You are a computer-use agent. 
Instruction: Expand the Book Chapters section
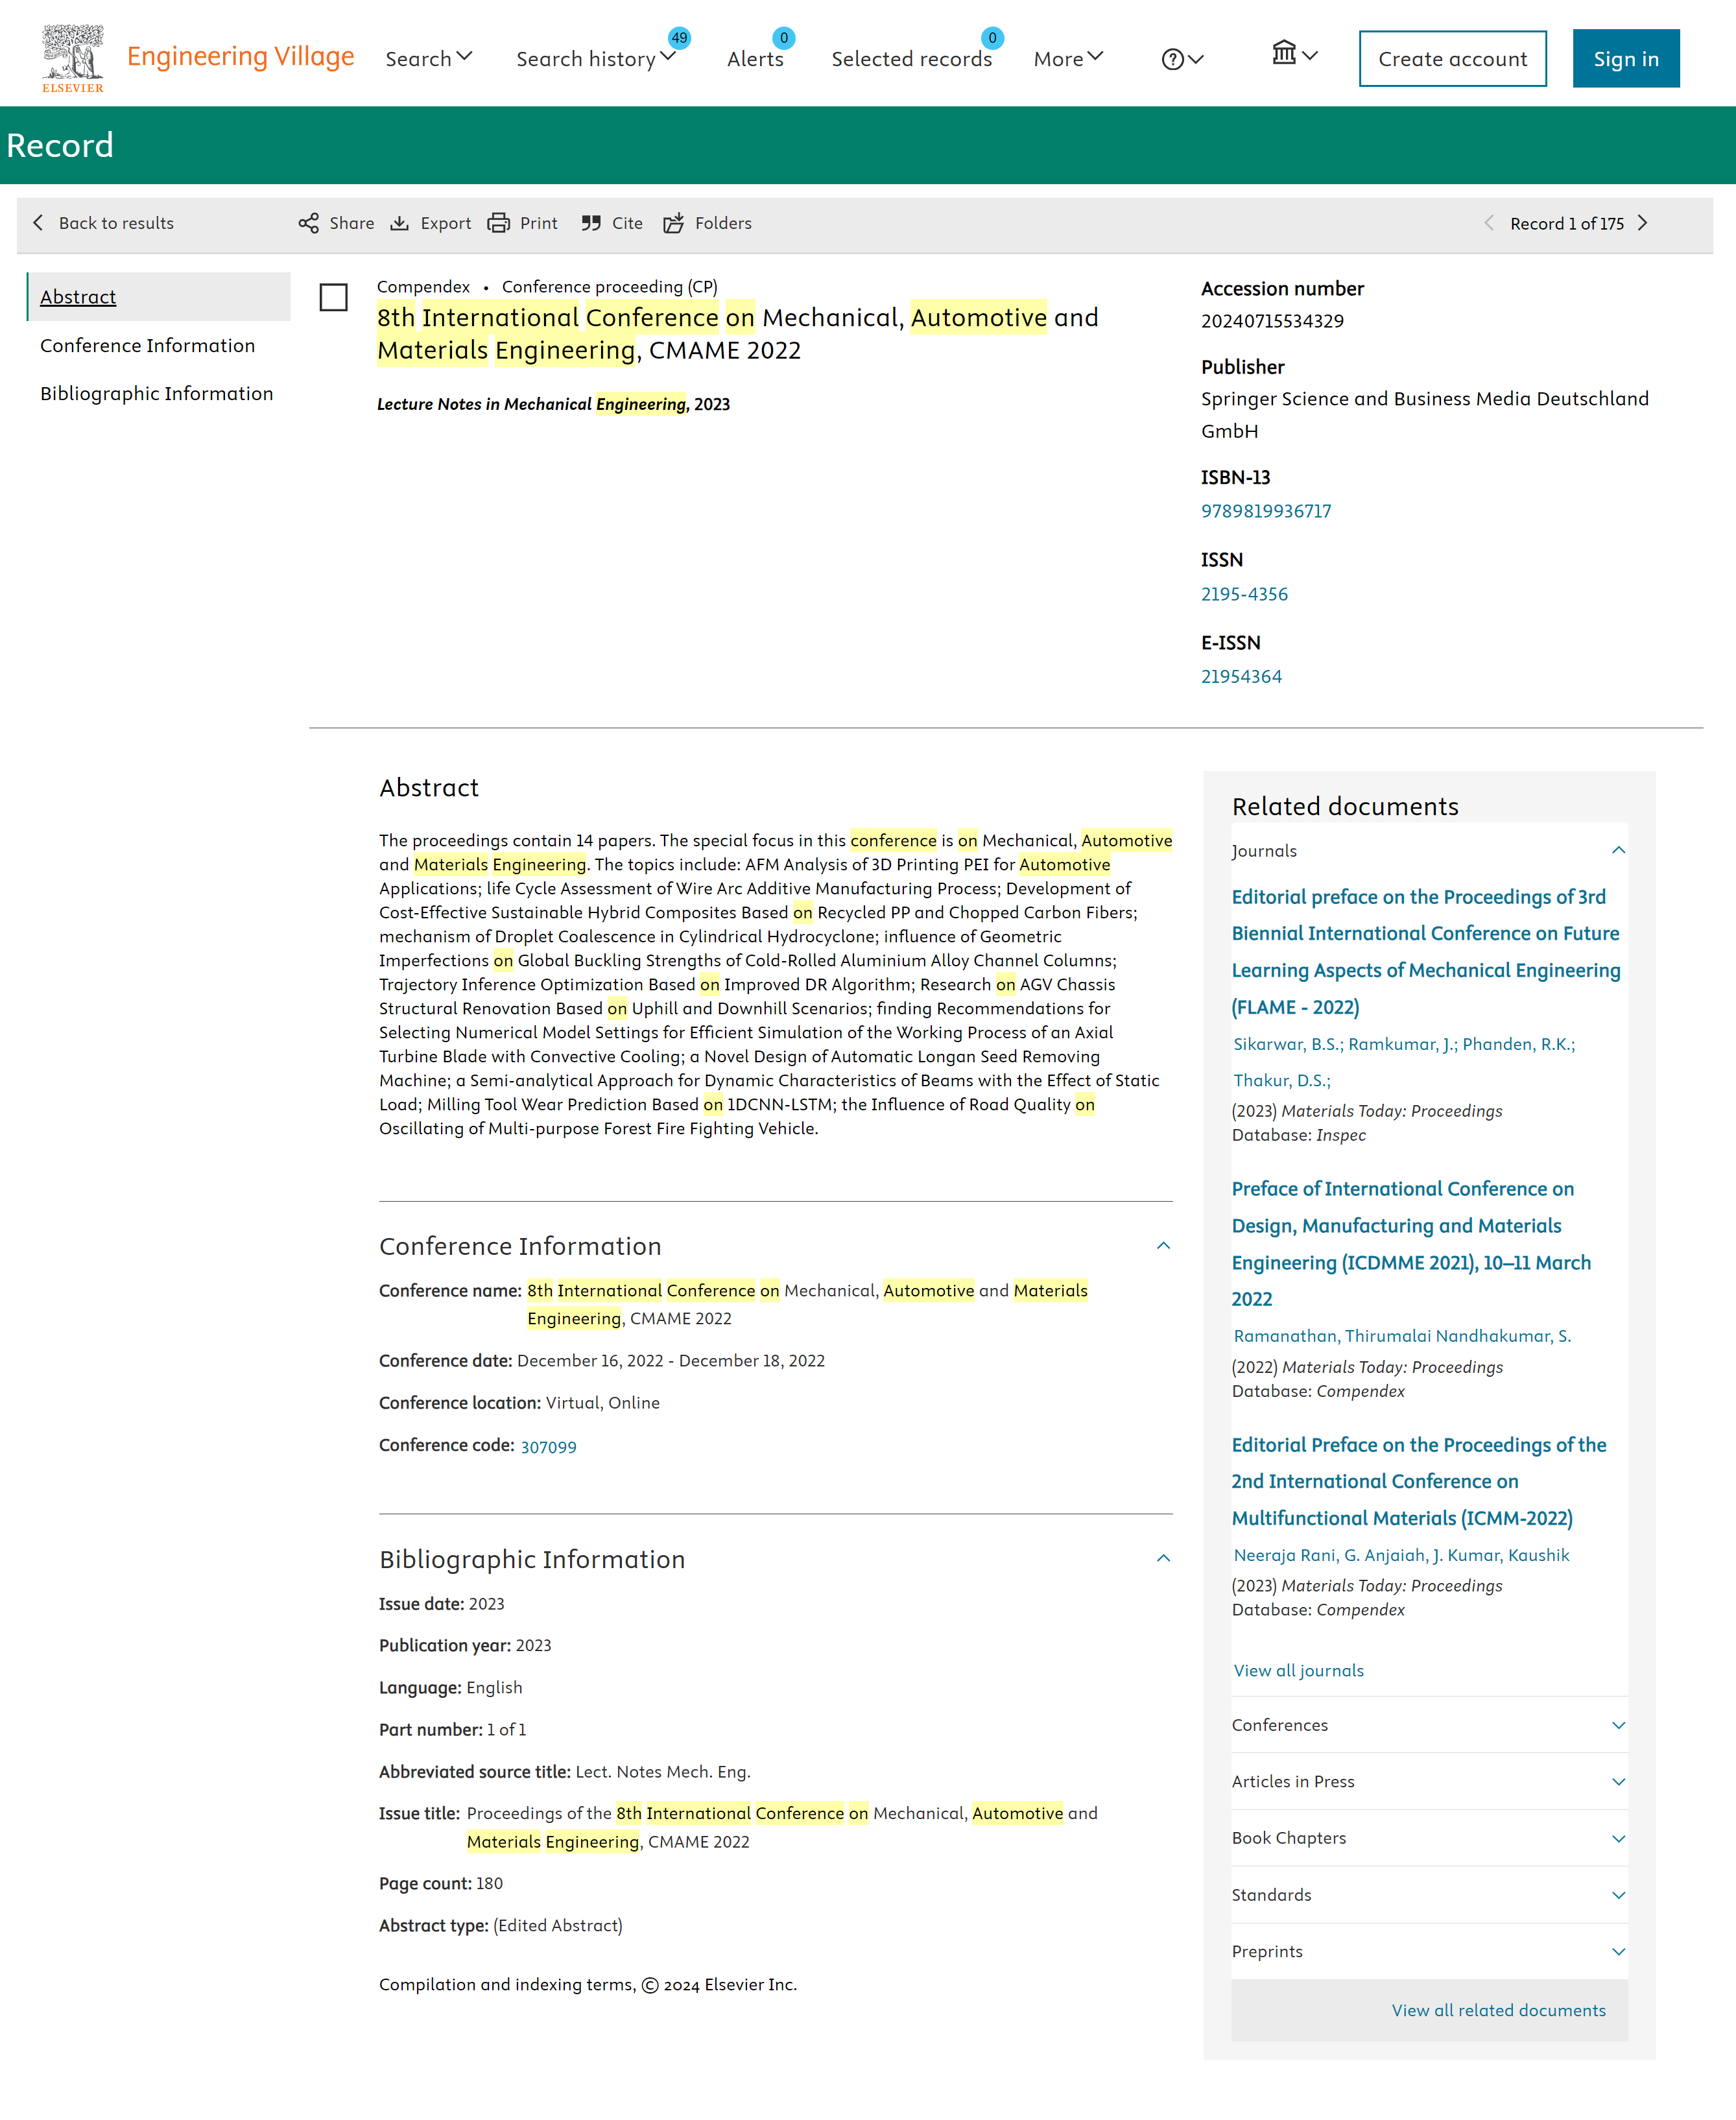(x=1429, y=1839)
